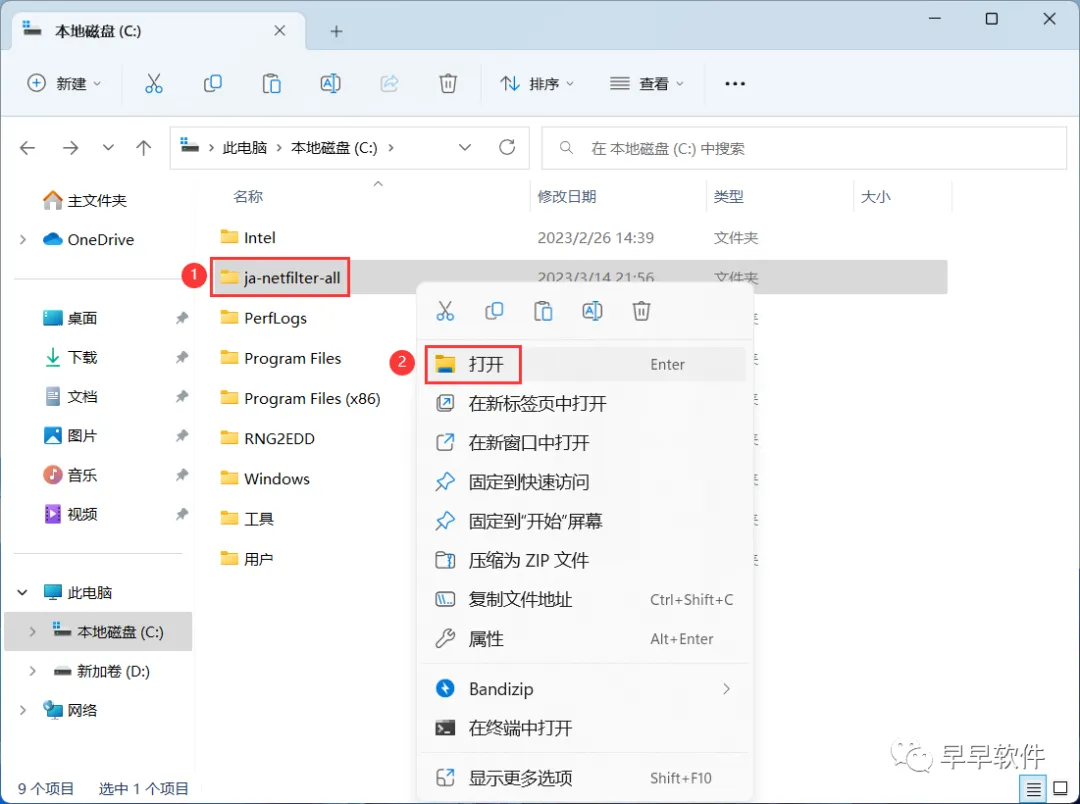Expand the 本地磁盘 (C:) tree node
The image size is (1080, 804).
[32, 632]
